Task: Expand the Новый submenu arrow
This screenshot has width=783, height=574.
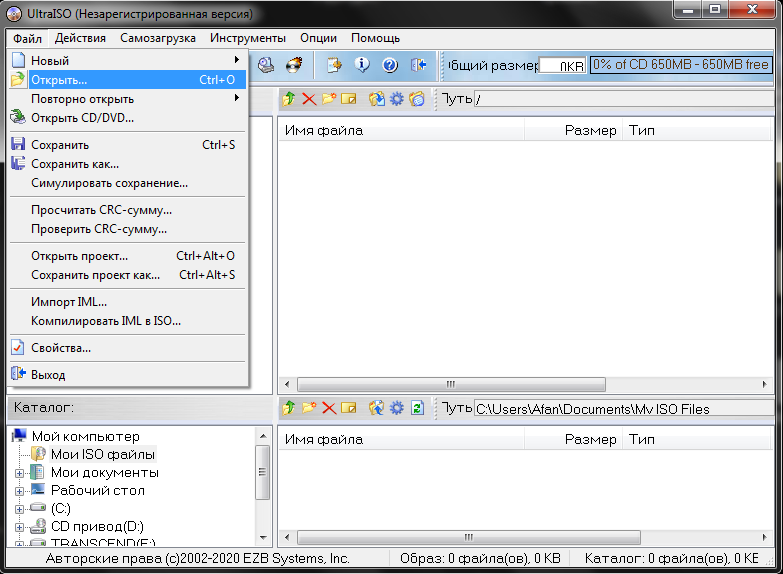Action: [237, 60]
